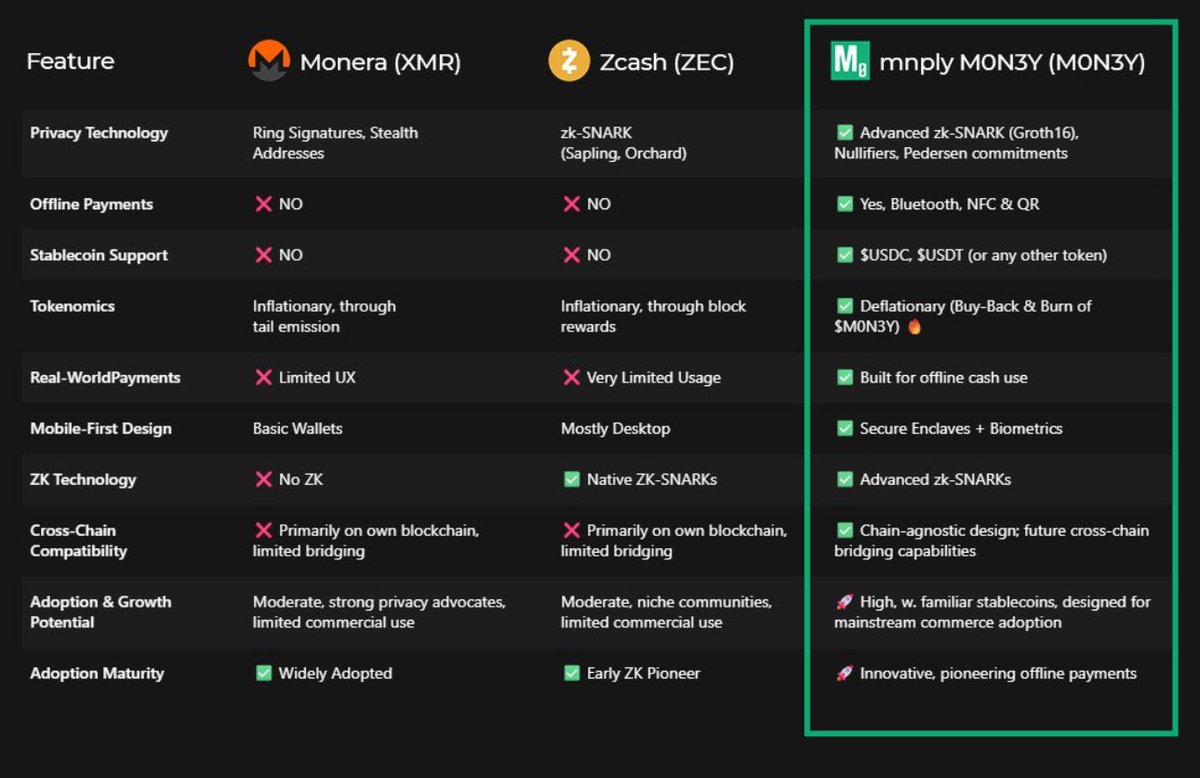Click the "Secure Enclaves + Biometrics" text
The height and width of the screenshot is (778, 1200).
click(x=961, y=428)
